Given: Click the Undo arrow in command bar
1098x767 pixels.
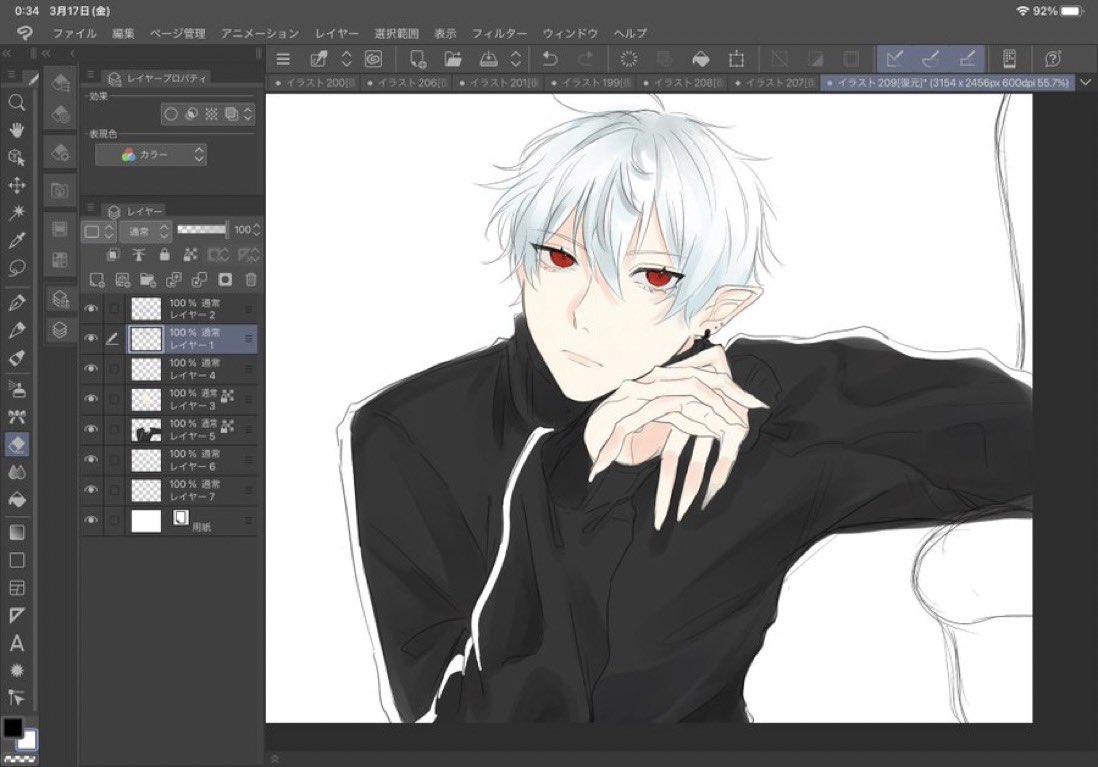Looking at the screenshot, I should (550, 59).
